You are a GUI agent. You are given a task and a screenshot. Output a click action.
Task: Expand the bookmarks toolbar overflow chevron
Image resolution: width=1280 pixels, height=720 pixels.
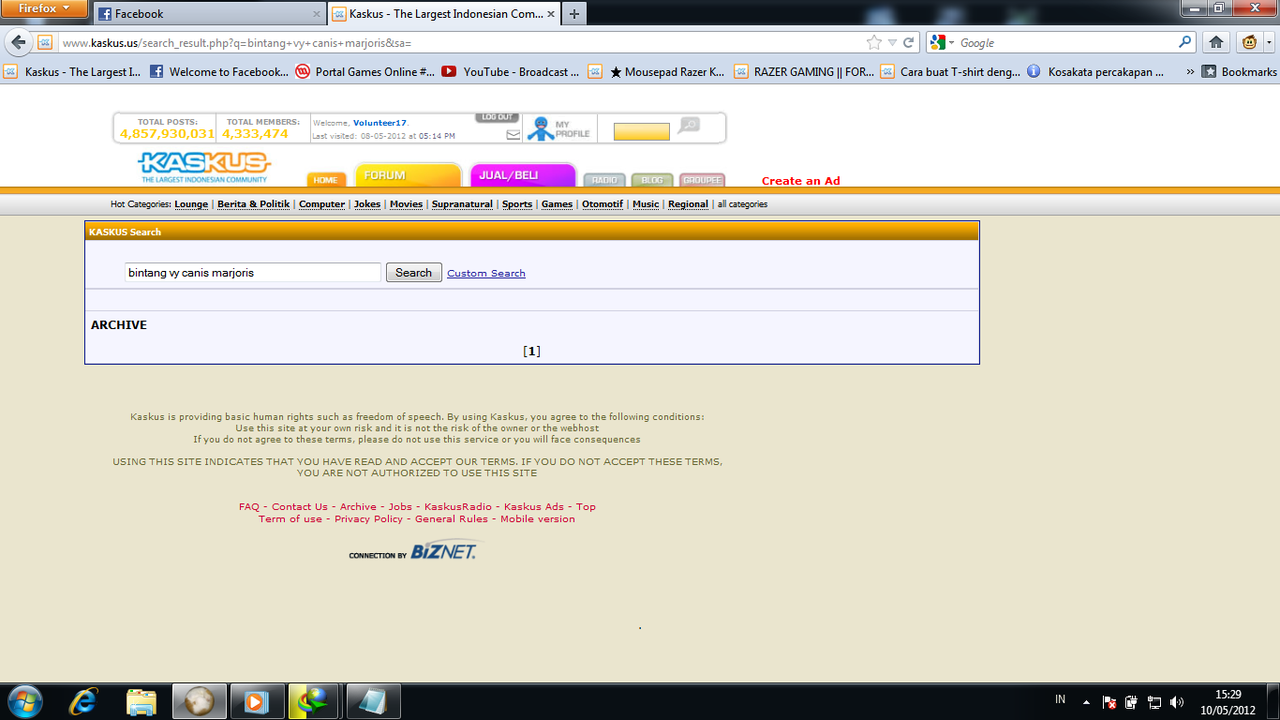[x=1190, y=72]
